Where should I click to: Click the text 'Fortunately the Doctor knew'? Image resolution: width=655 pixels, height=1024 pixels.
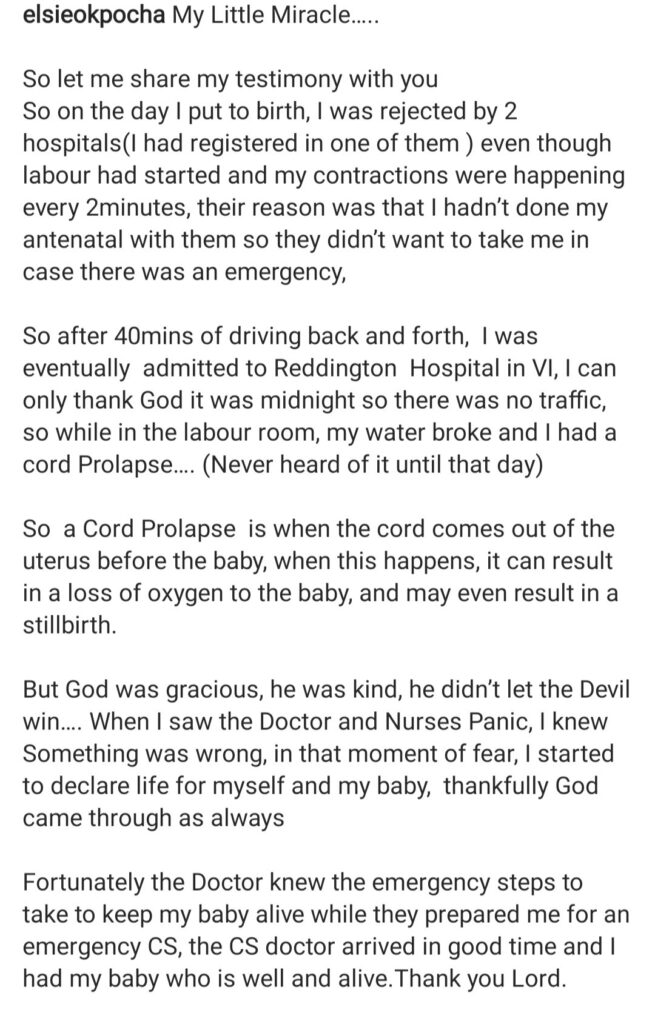(x=174, y=882)
